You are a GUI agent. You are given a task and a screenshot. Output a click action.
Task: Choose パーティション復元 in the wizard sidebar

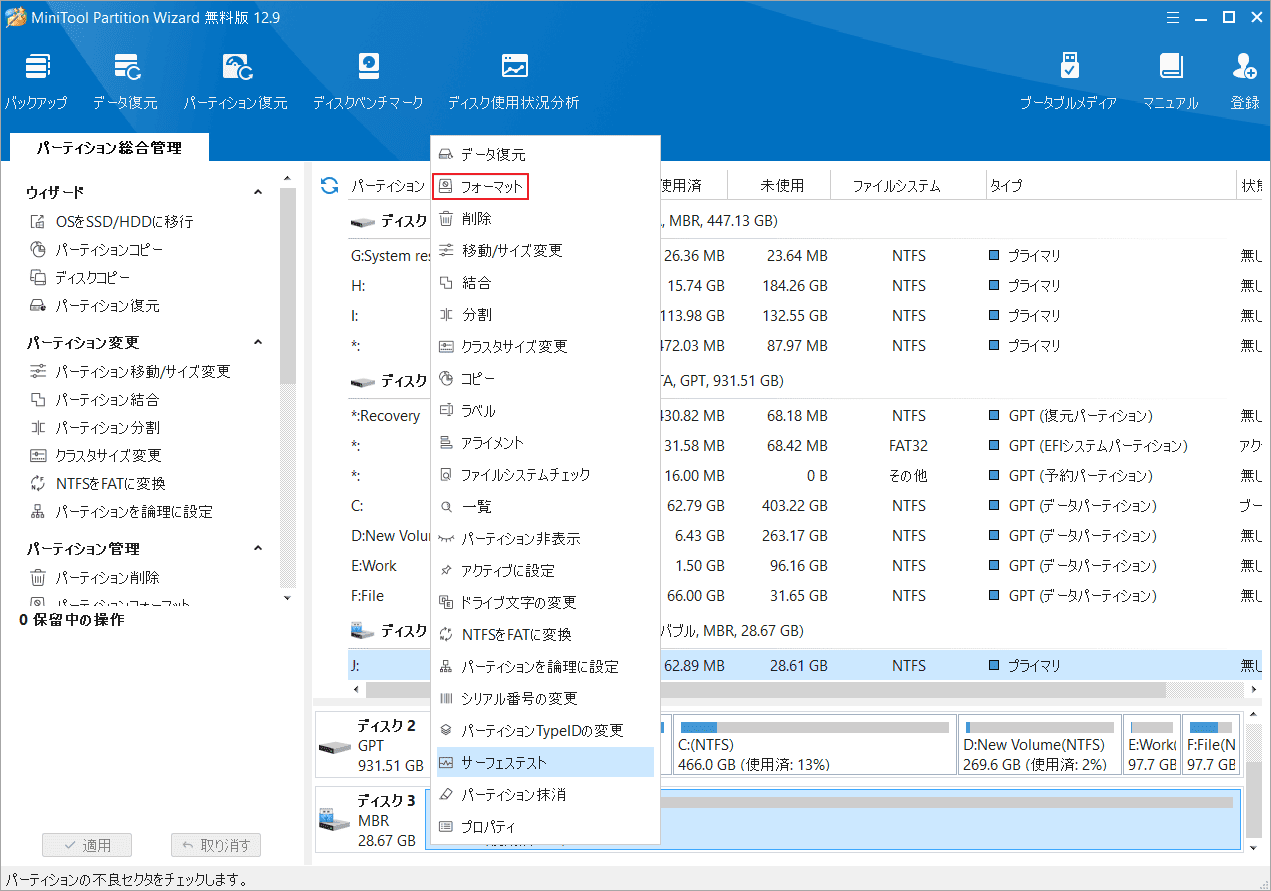[x=95, y=305]
